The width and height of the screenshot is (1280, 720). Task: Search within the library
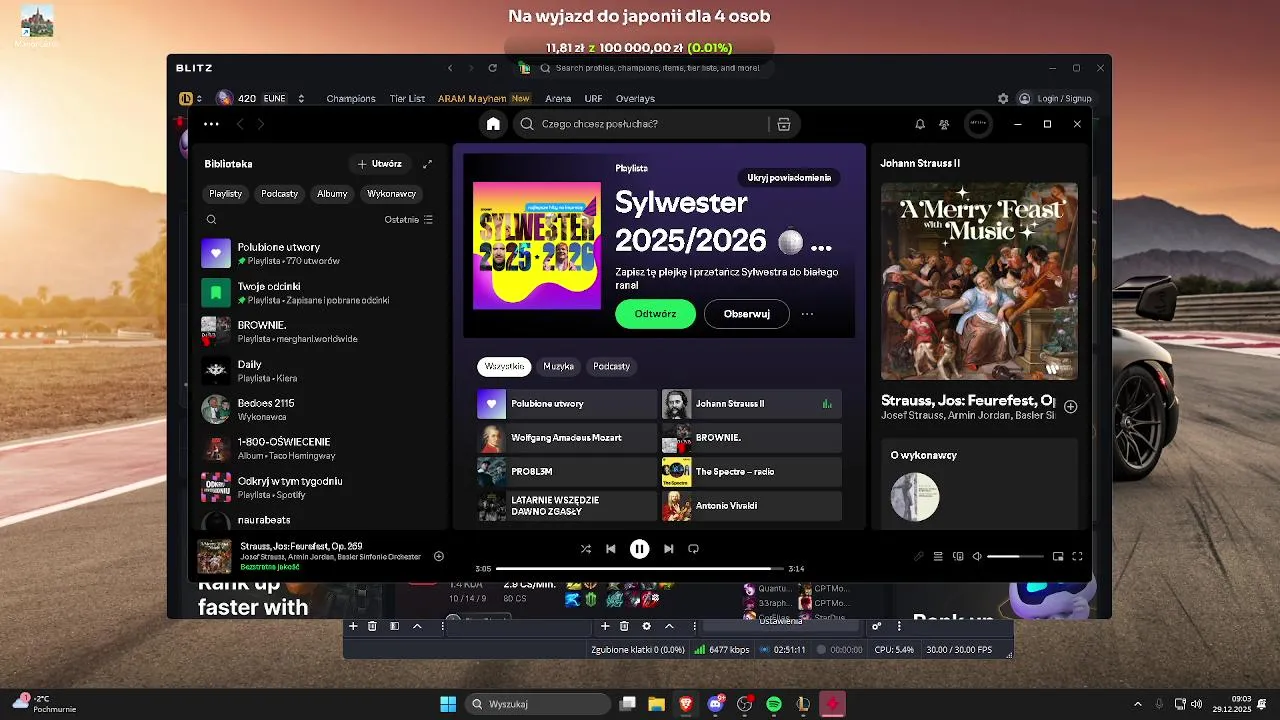pos(211,219)
